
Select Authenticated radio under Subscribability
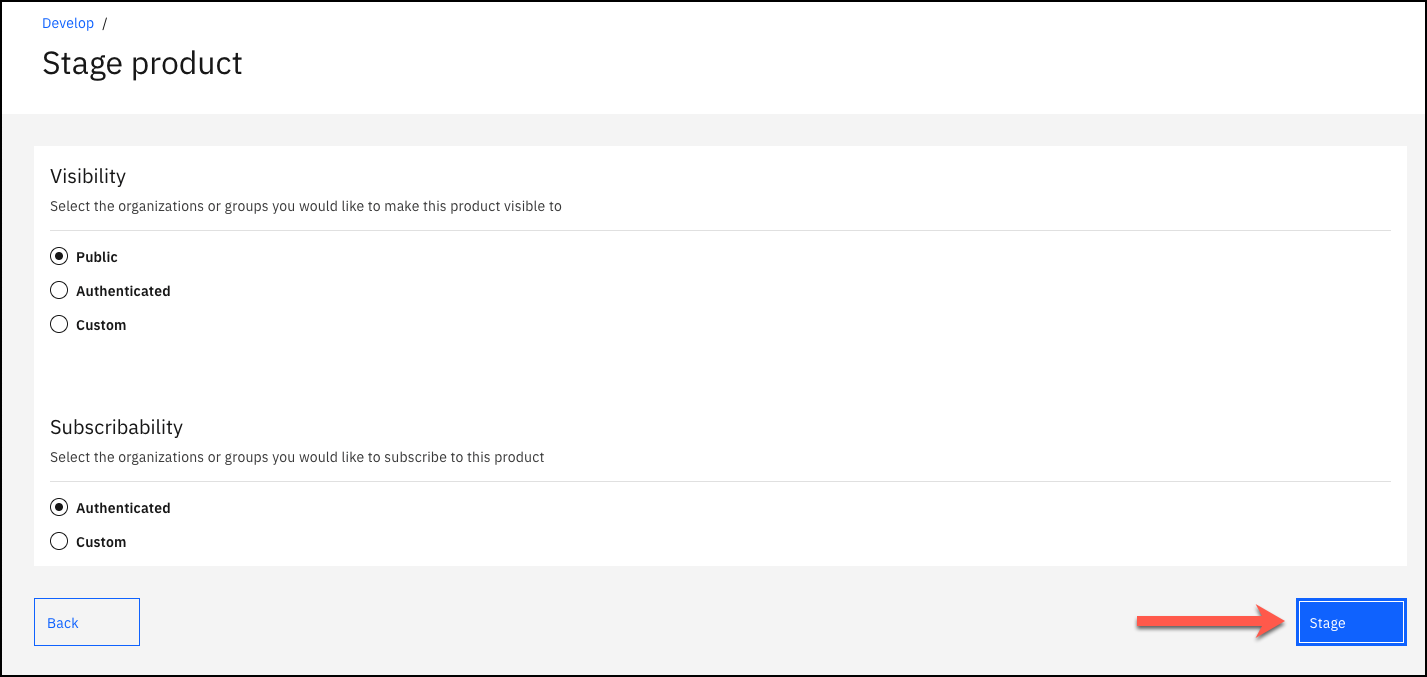(59, 508)
